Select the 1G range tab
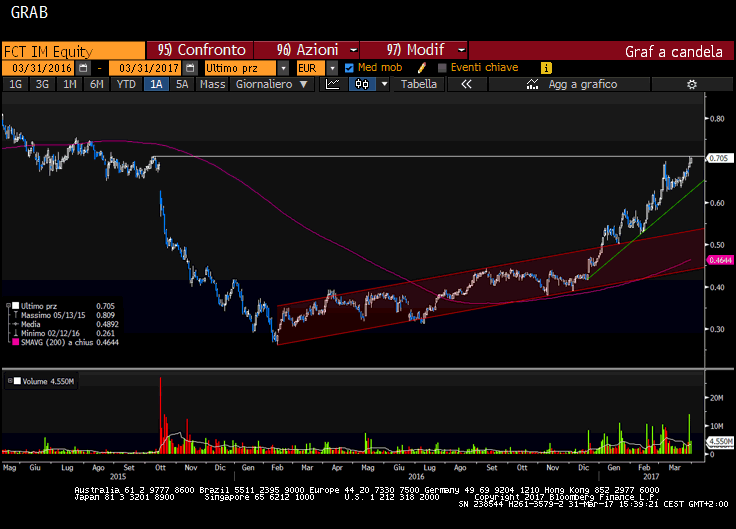The height and width of the screenshot is (529, 736). point(15,84)
